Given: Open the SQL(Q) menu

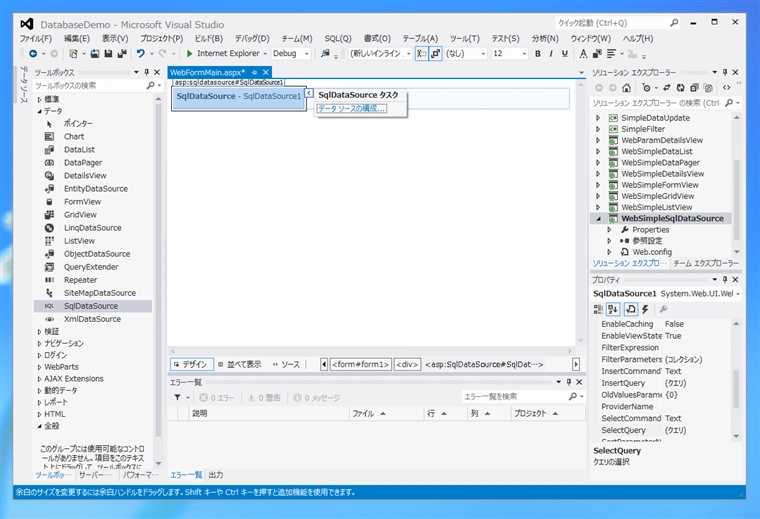Looking at the screenshot, I should pyautogui.click(x=338, y=38).
